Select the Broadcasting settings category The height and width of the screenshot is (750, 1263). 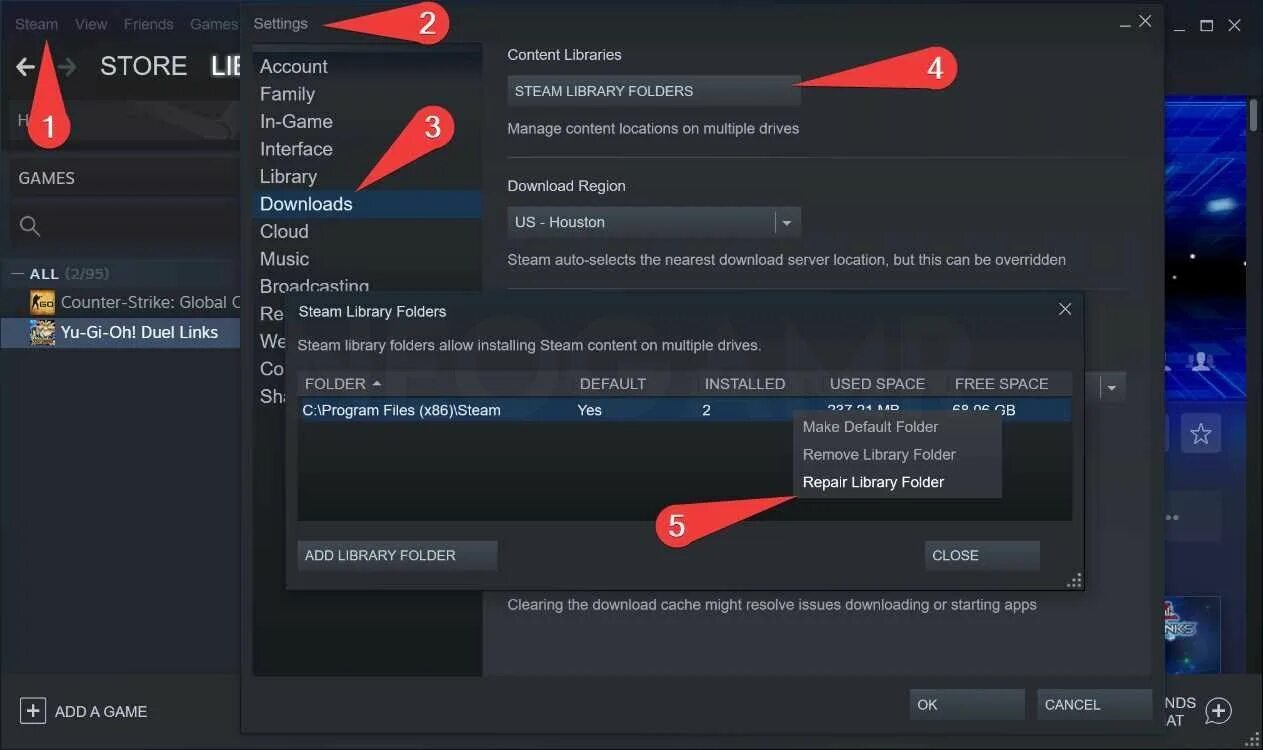(x=314, y=286)
